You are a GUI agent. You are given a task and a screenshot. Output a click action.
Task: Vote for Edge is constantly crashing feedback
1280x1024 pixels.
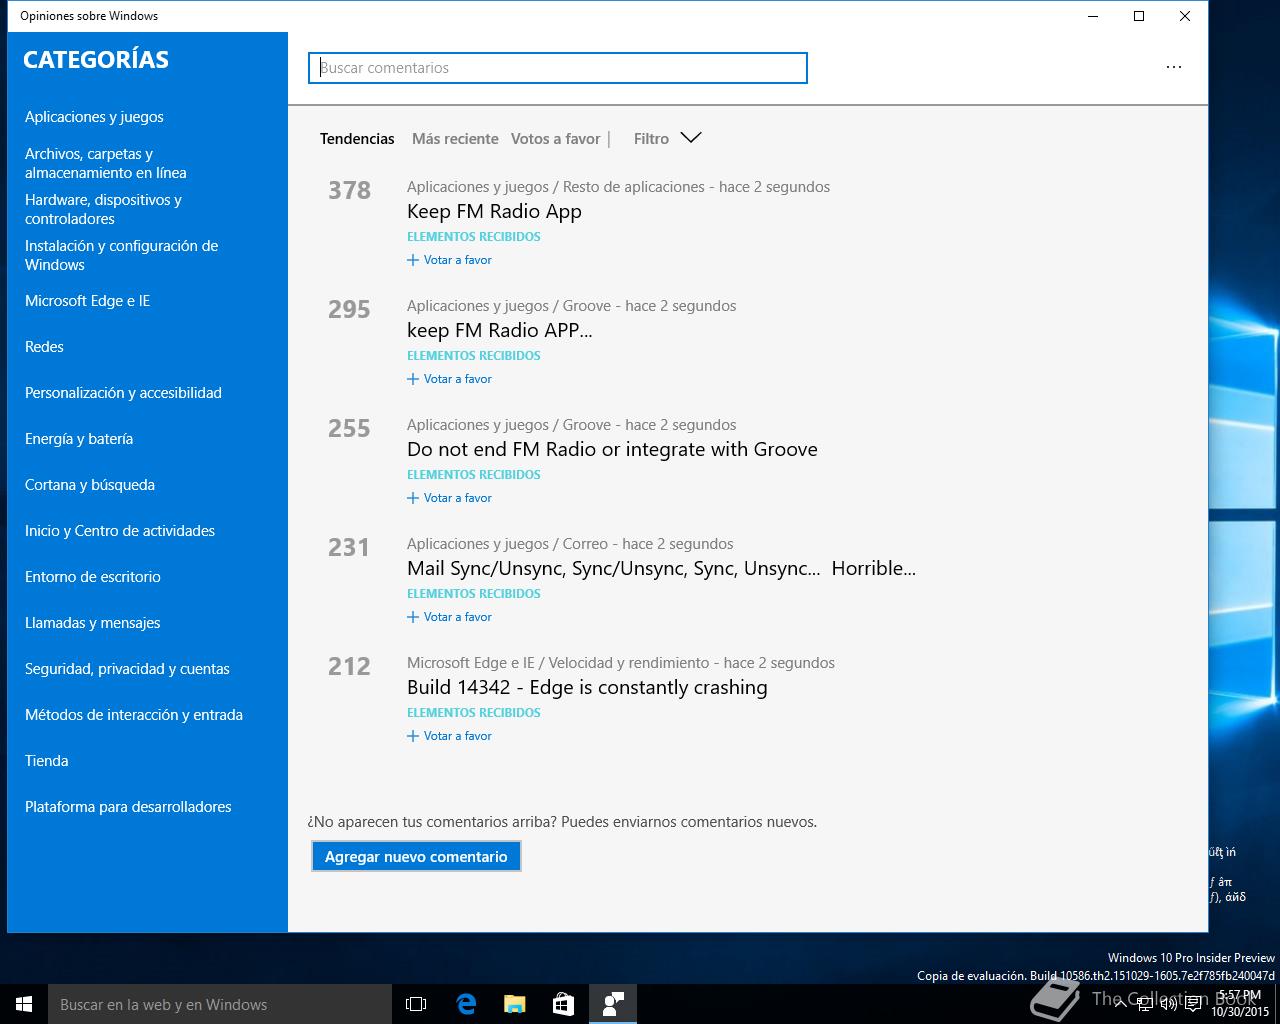tap(449, 736)
